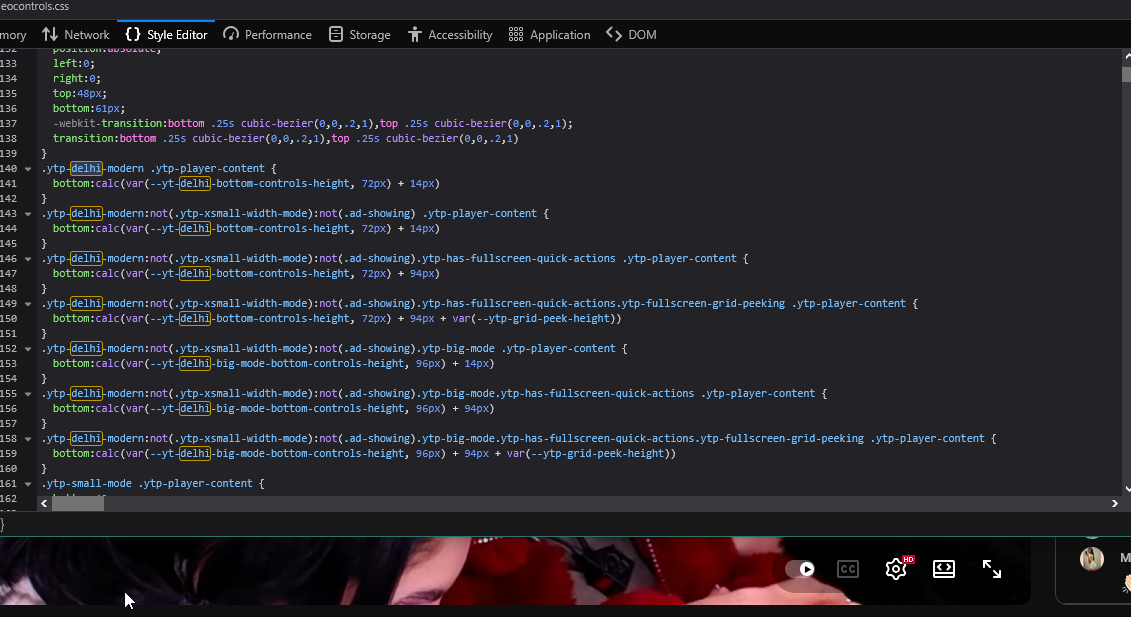
Task: Click the selector text on line 143
Action: (x=295, y=214)
